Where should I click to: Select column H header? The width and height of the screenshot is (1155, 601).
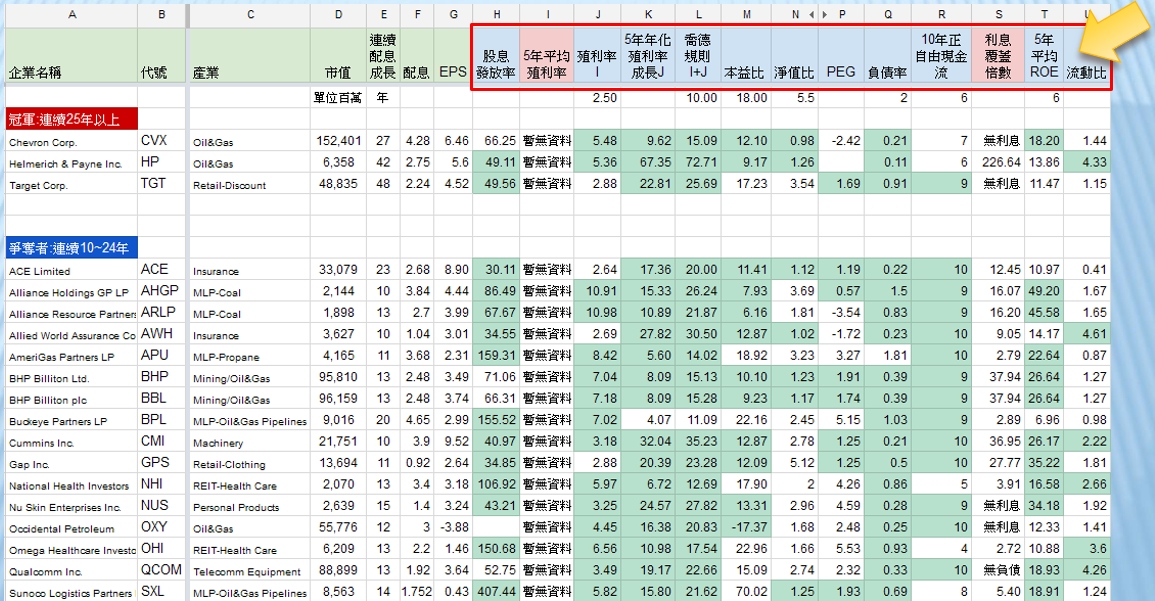click(x=496, y=14)
